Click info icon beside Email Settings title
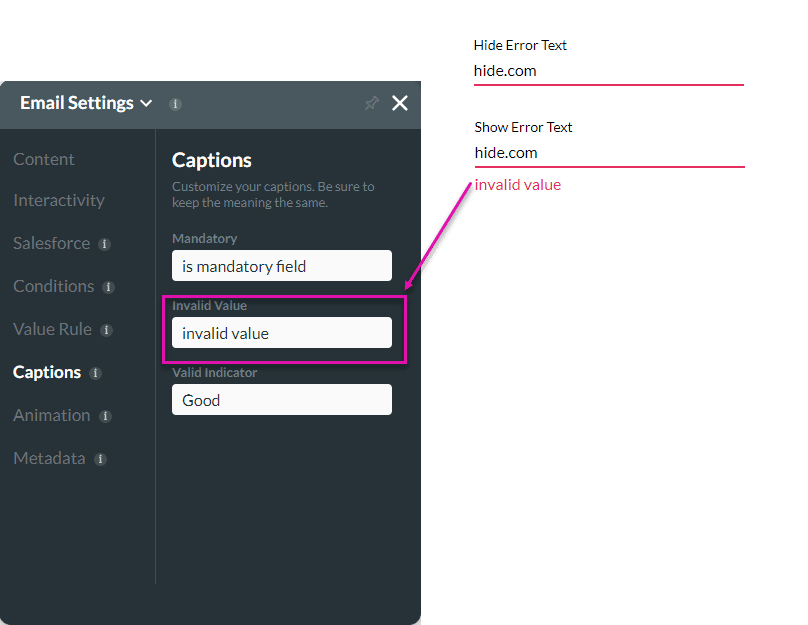 175,104
